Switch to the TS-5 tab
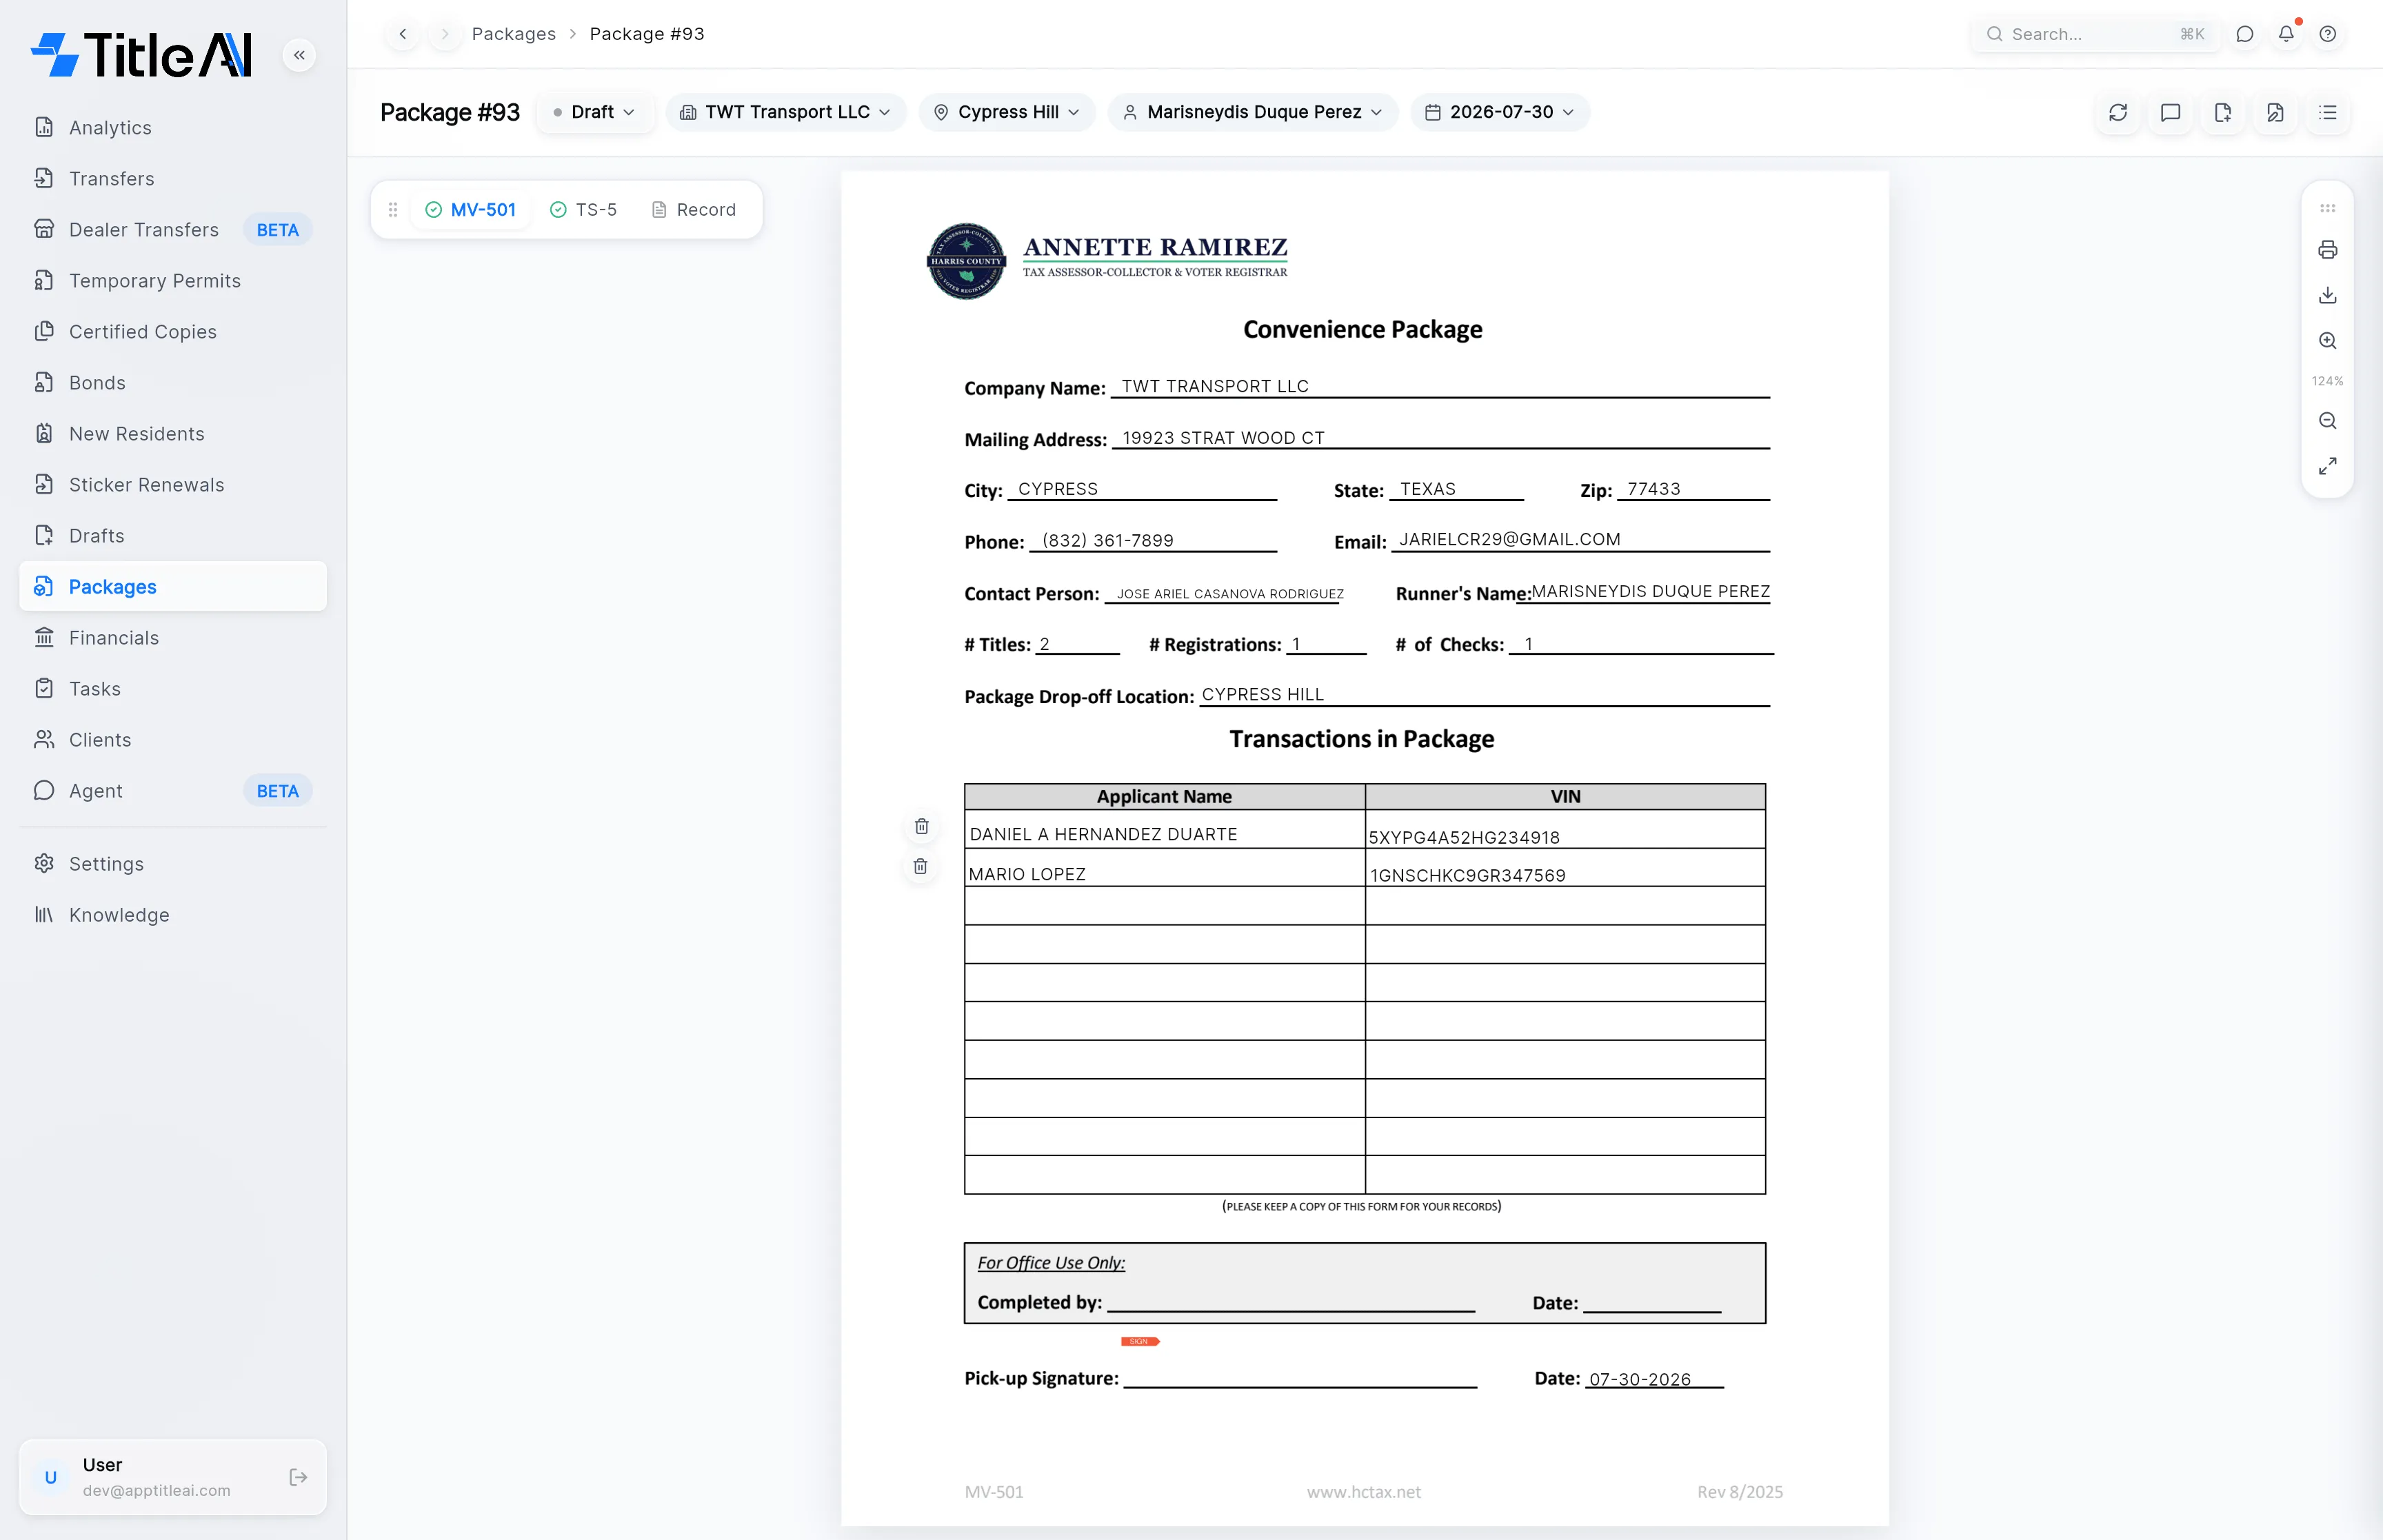This screenshot has height=1540, width=2383. [583, 209]
